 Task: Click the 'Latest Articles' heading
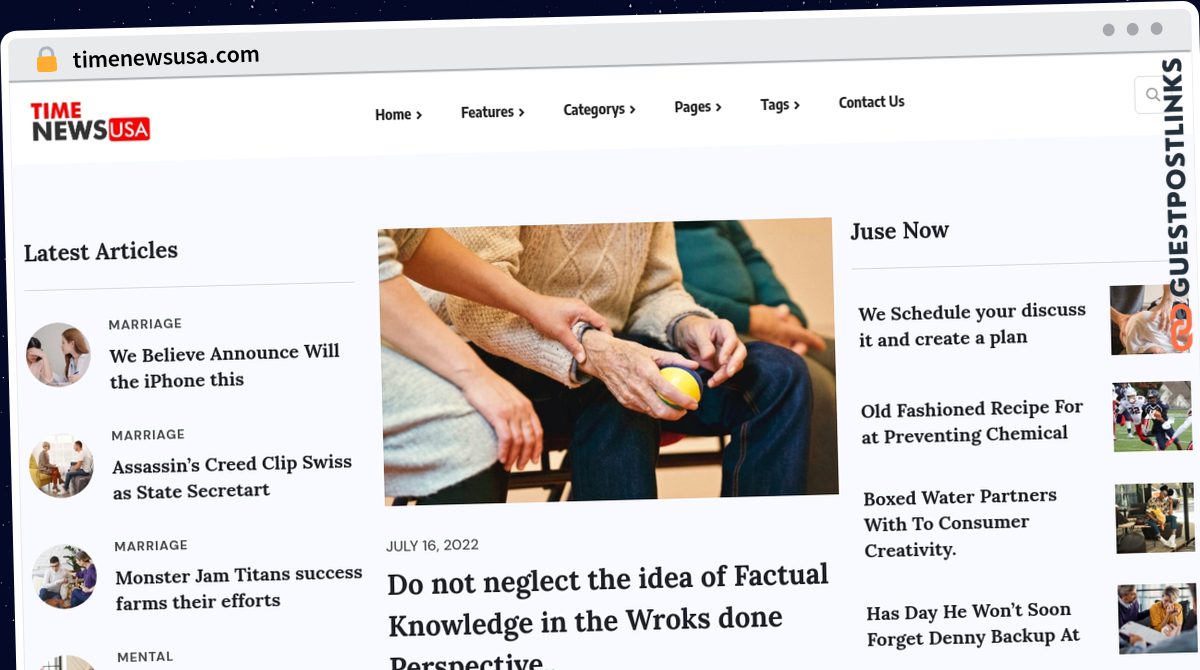pos(101,251)
